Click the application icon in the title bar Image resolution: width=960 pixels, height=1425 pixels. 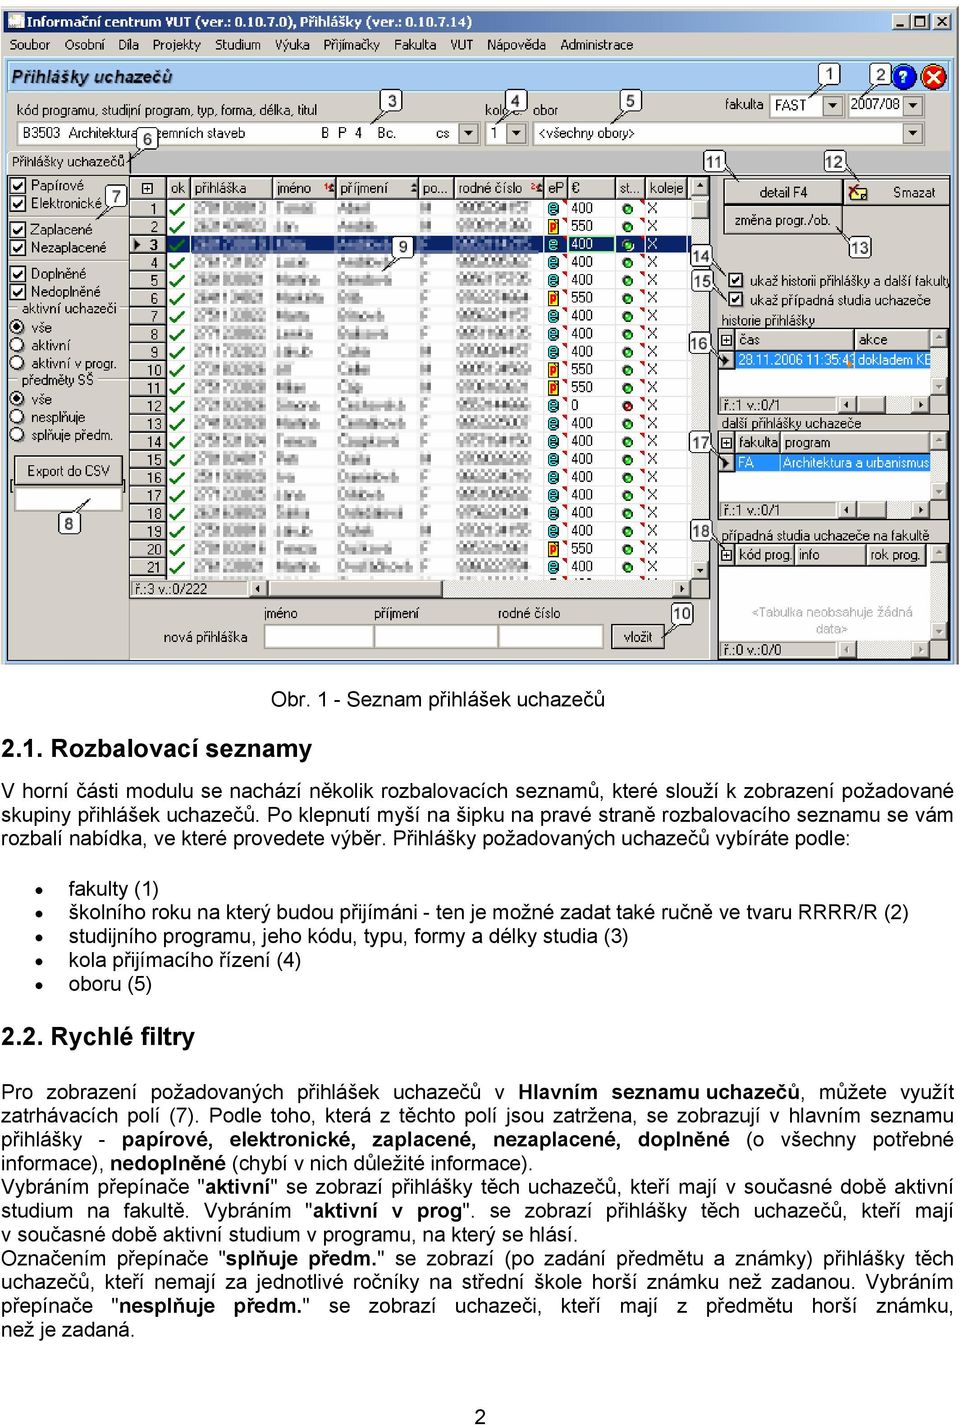pyautogui.click(x=15, y=21)
